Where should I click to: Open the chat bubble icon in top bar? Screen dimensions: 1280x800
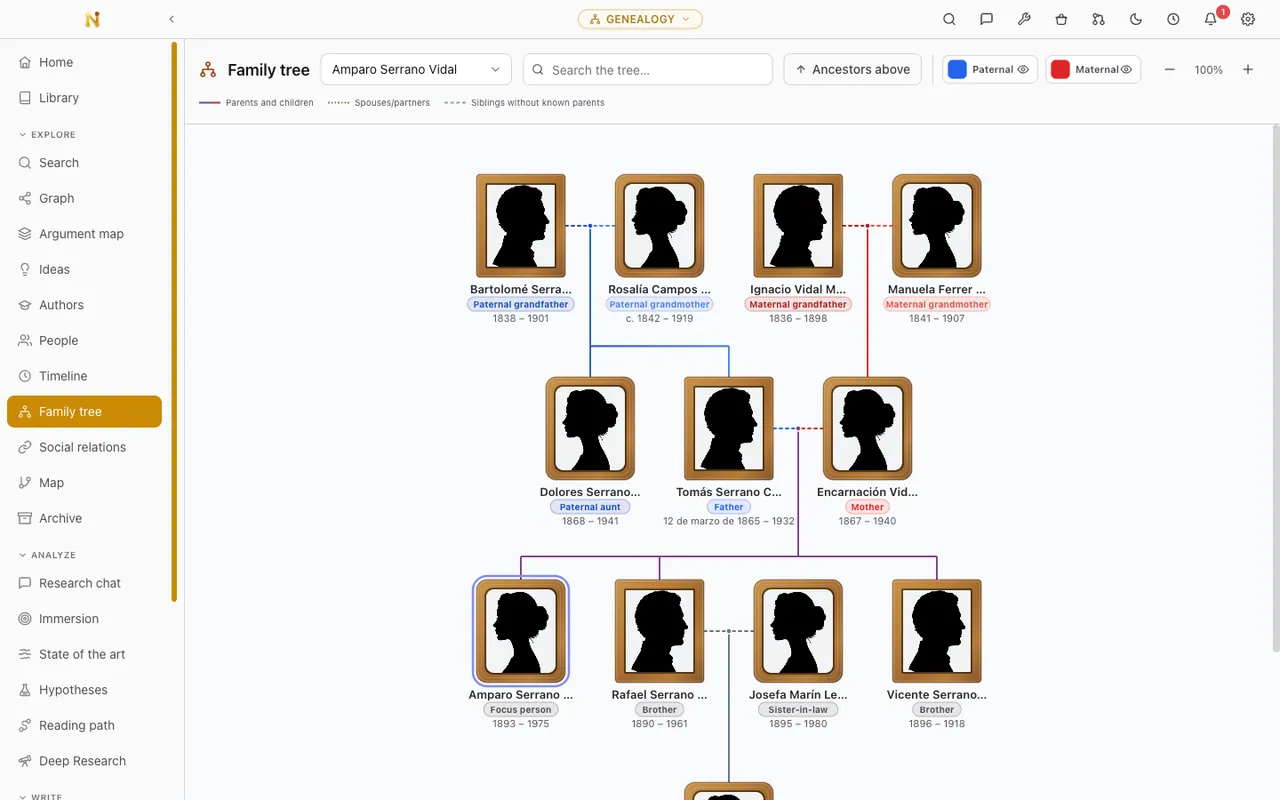click(986, 19)
